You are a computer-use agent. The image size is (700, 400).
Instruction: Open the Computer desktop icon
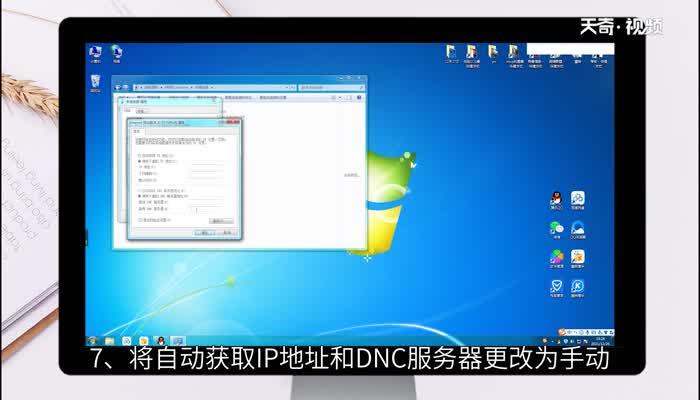point(95,54)
